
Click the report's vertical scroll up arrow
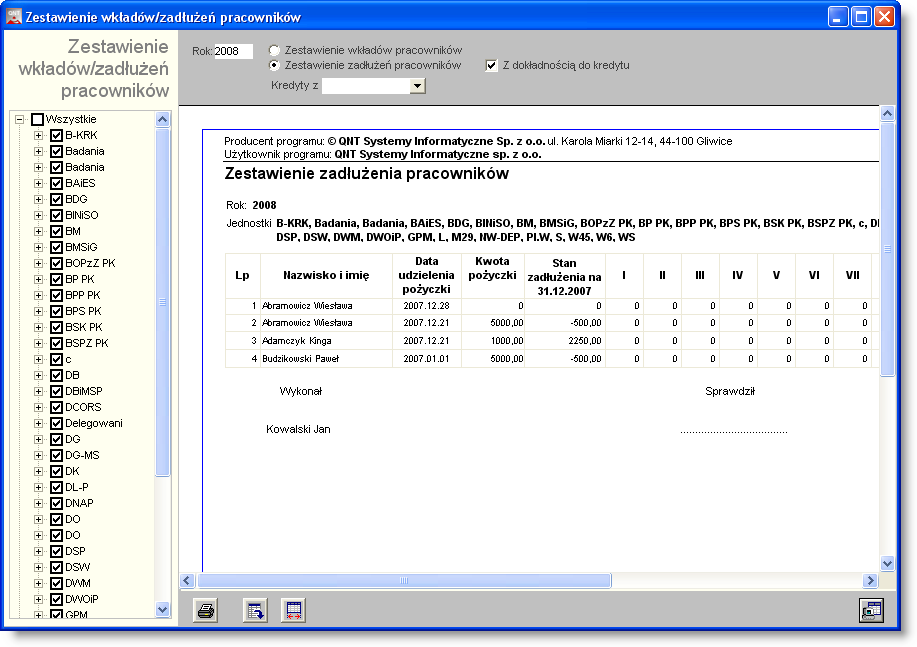pos(887,113)
